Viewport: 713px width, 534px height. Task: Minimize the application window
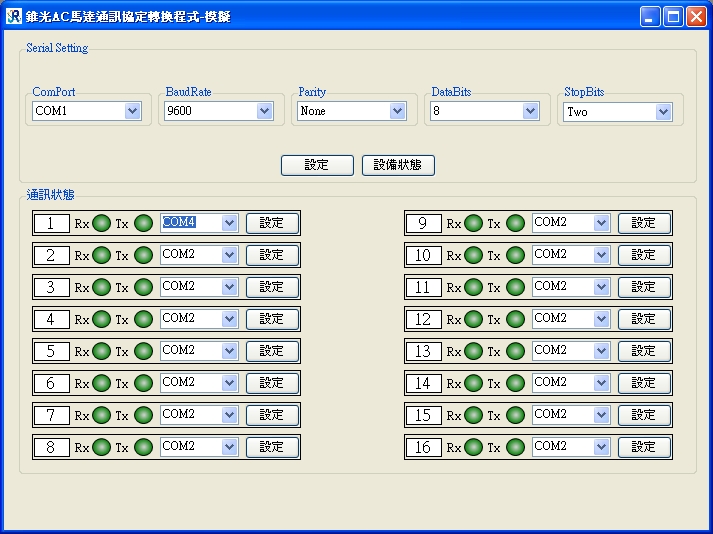pos(650,17)
